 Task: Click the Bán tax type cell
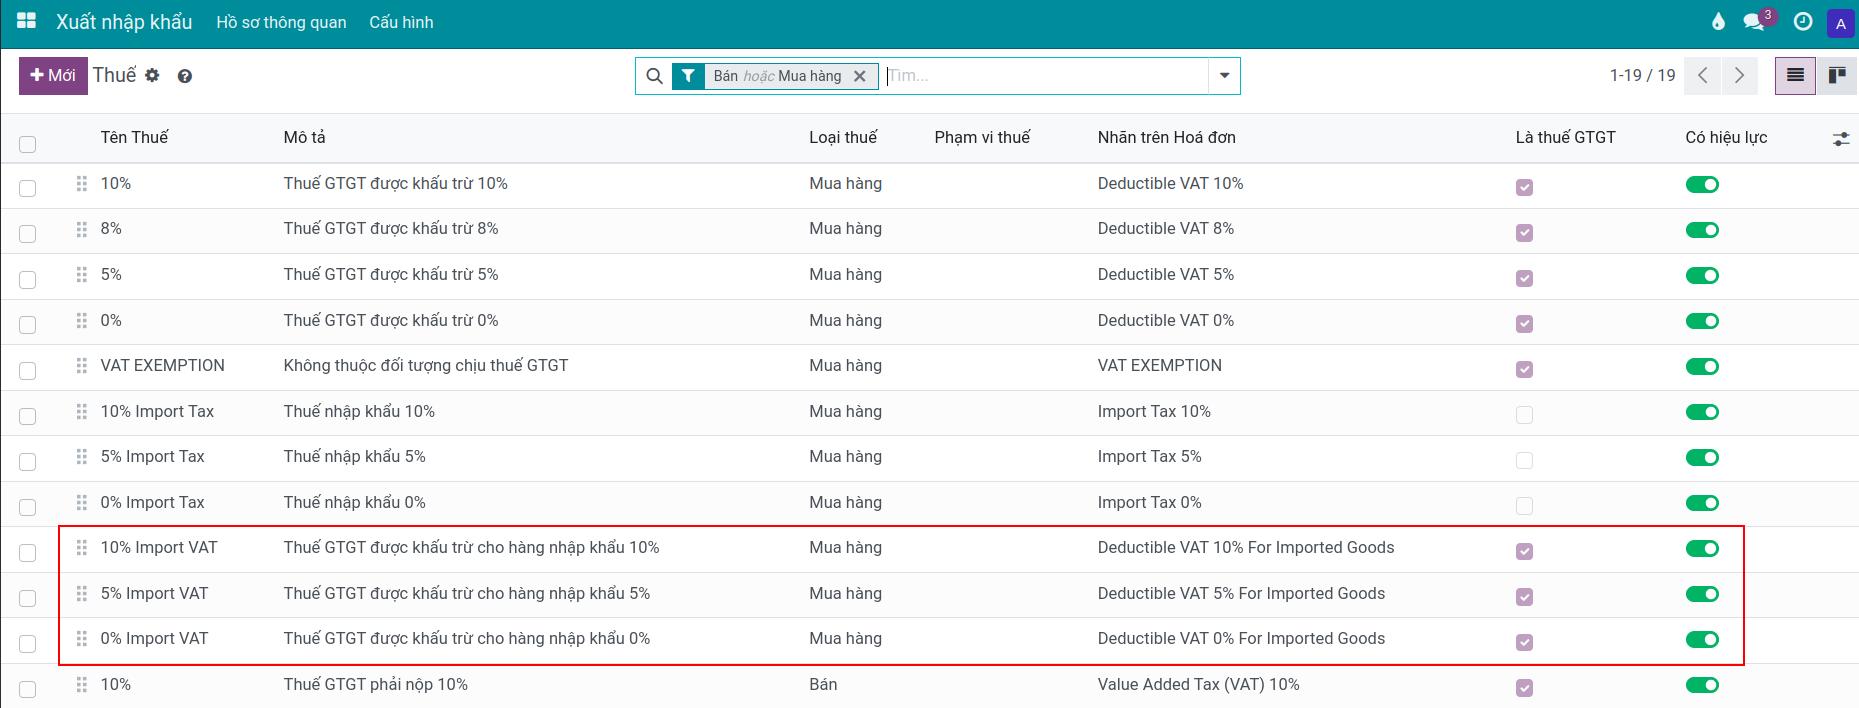tap(823, 685)
